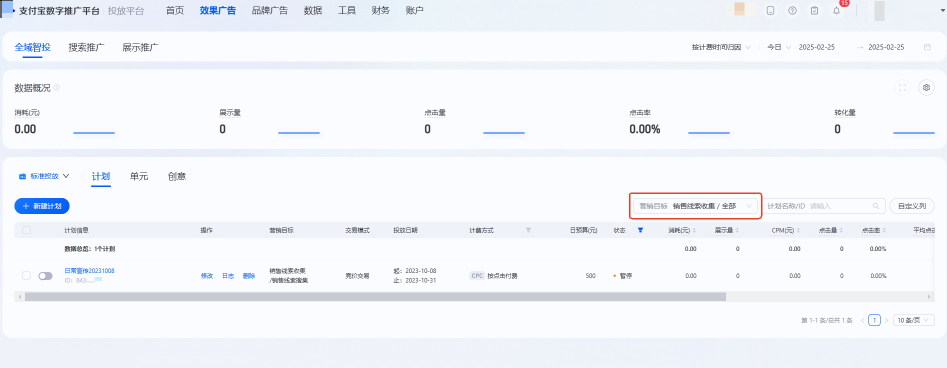
Task: Open the 今日 date preset dropdown
Action: (778, 47)
